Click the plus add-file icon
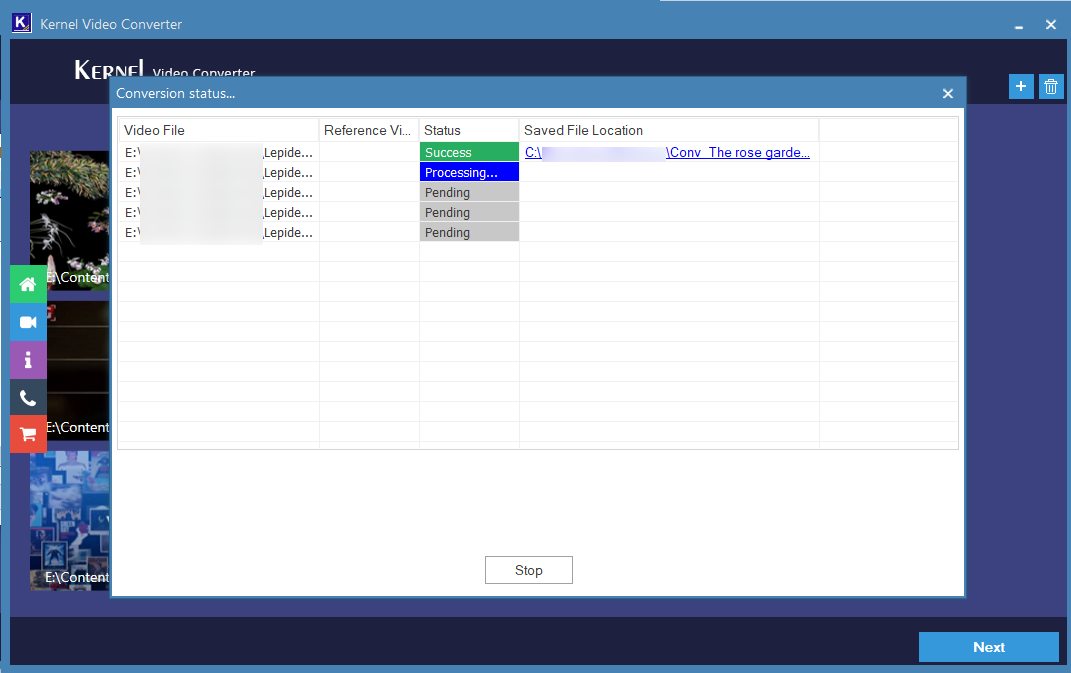 pyautogui.click(x=1021, y=87)
